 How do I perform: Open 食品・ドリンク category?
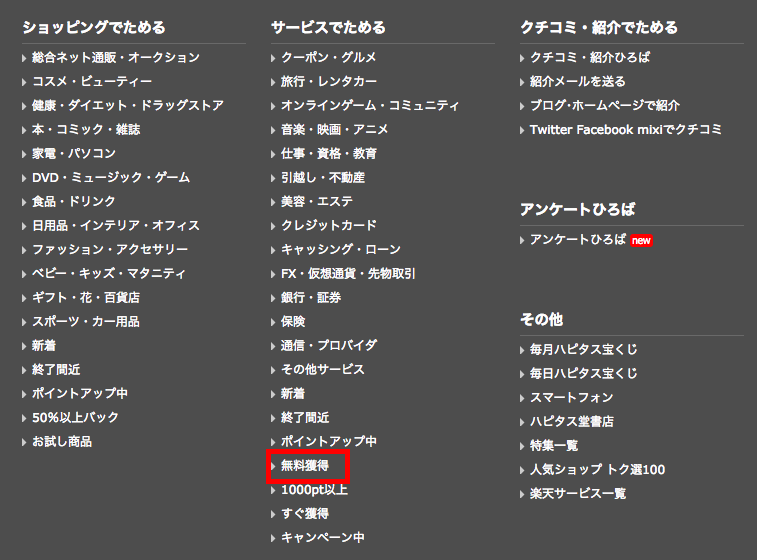pyautogui.click(x=74, y=201)
